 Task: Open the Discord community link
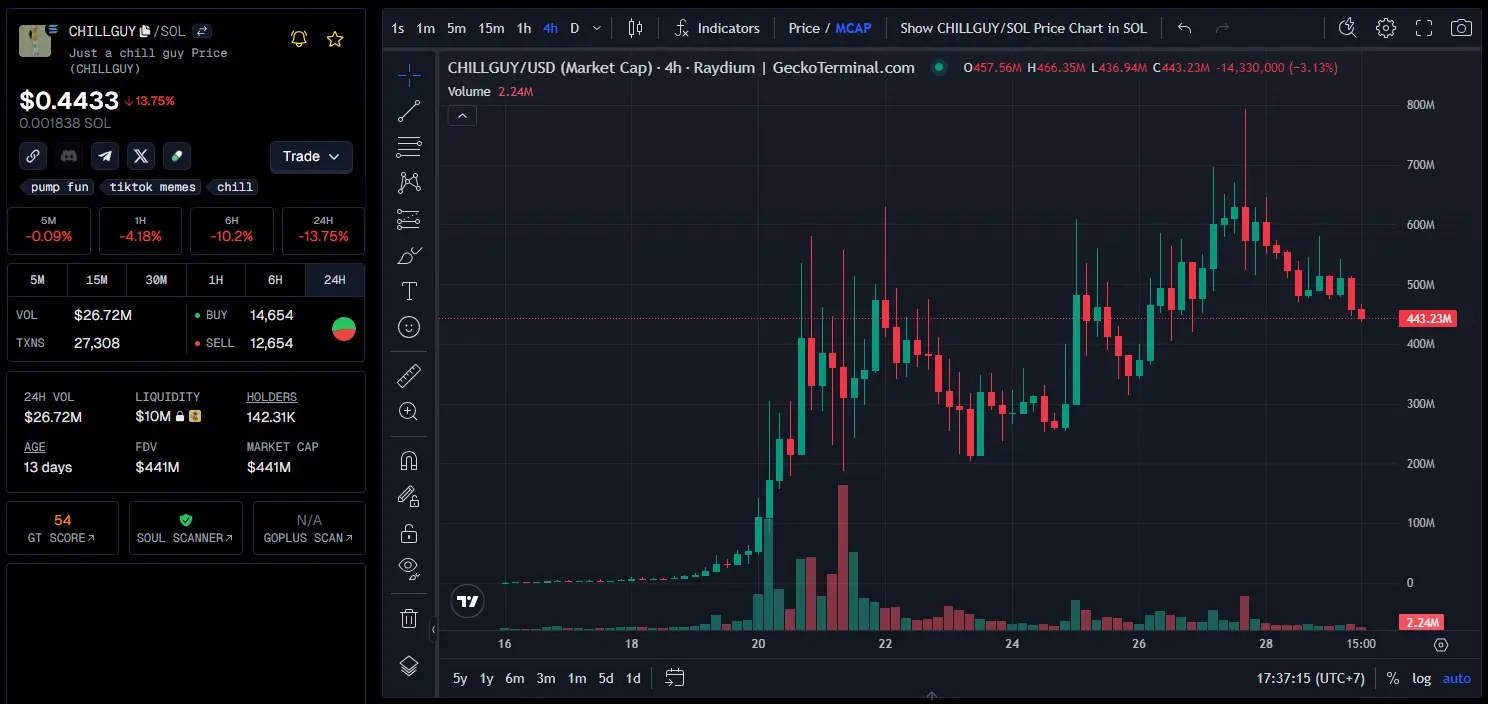69,156
